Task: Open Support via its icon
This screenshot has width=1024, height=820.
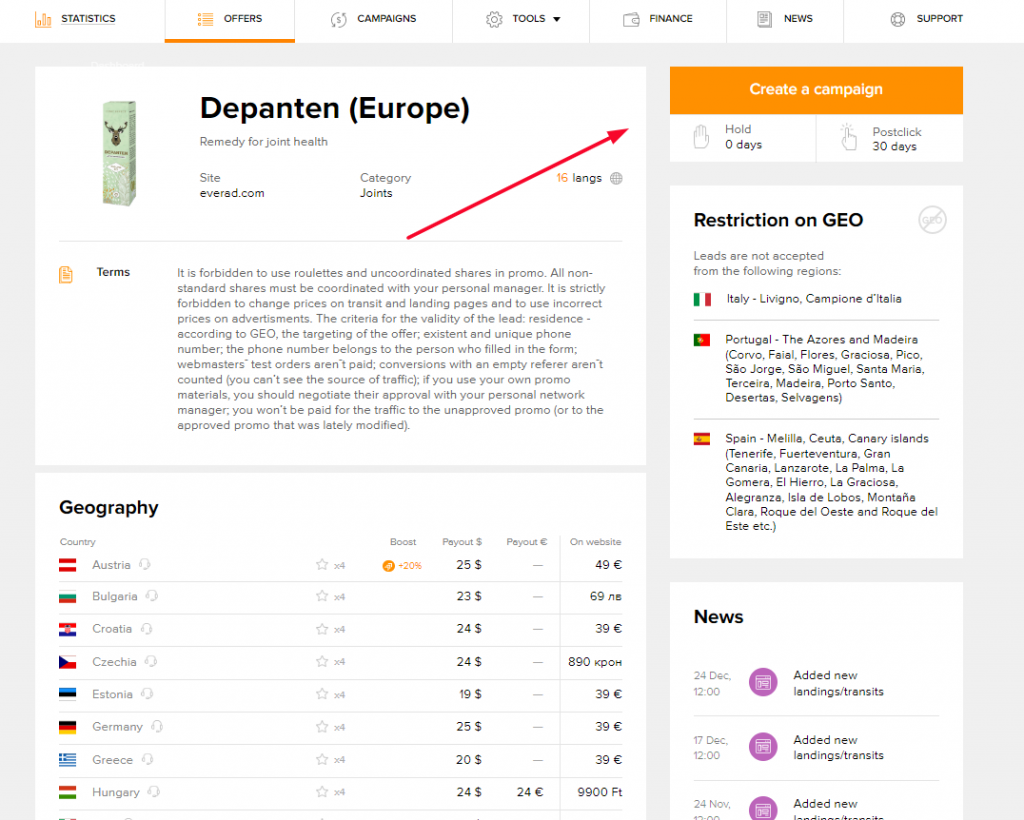Action: pos(896,18)
